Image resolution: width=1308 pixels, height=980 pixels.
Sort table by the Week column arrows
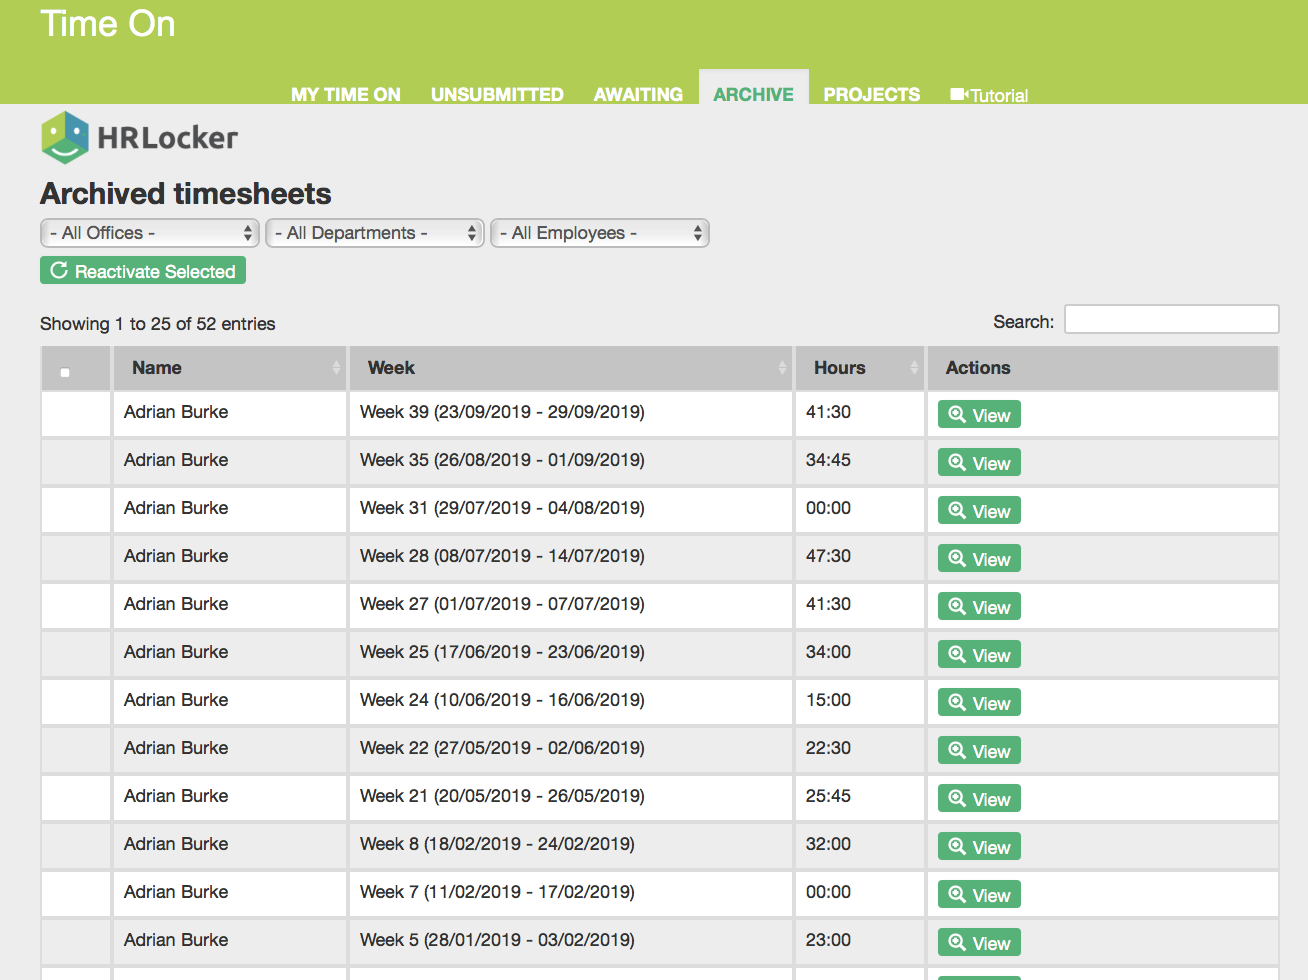coord(782,368)
